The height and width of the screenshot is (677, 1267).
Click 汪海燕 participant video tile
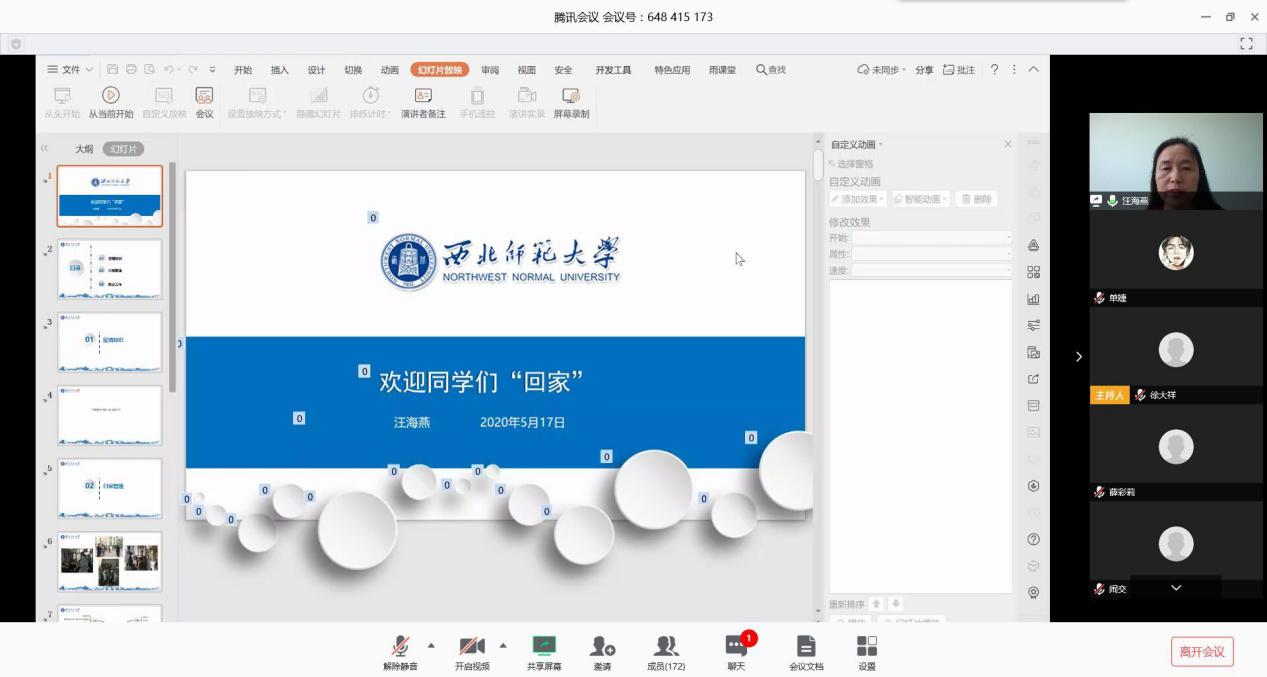(x=1176, y=160)
